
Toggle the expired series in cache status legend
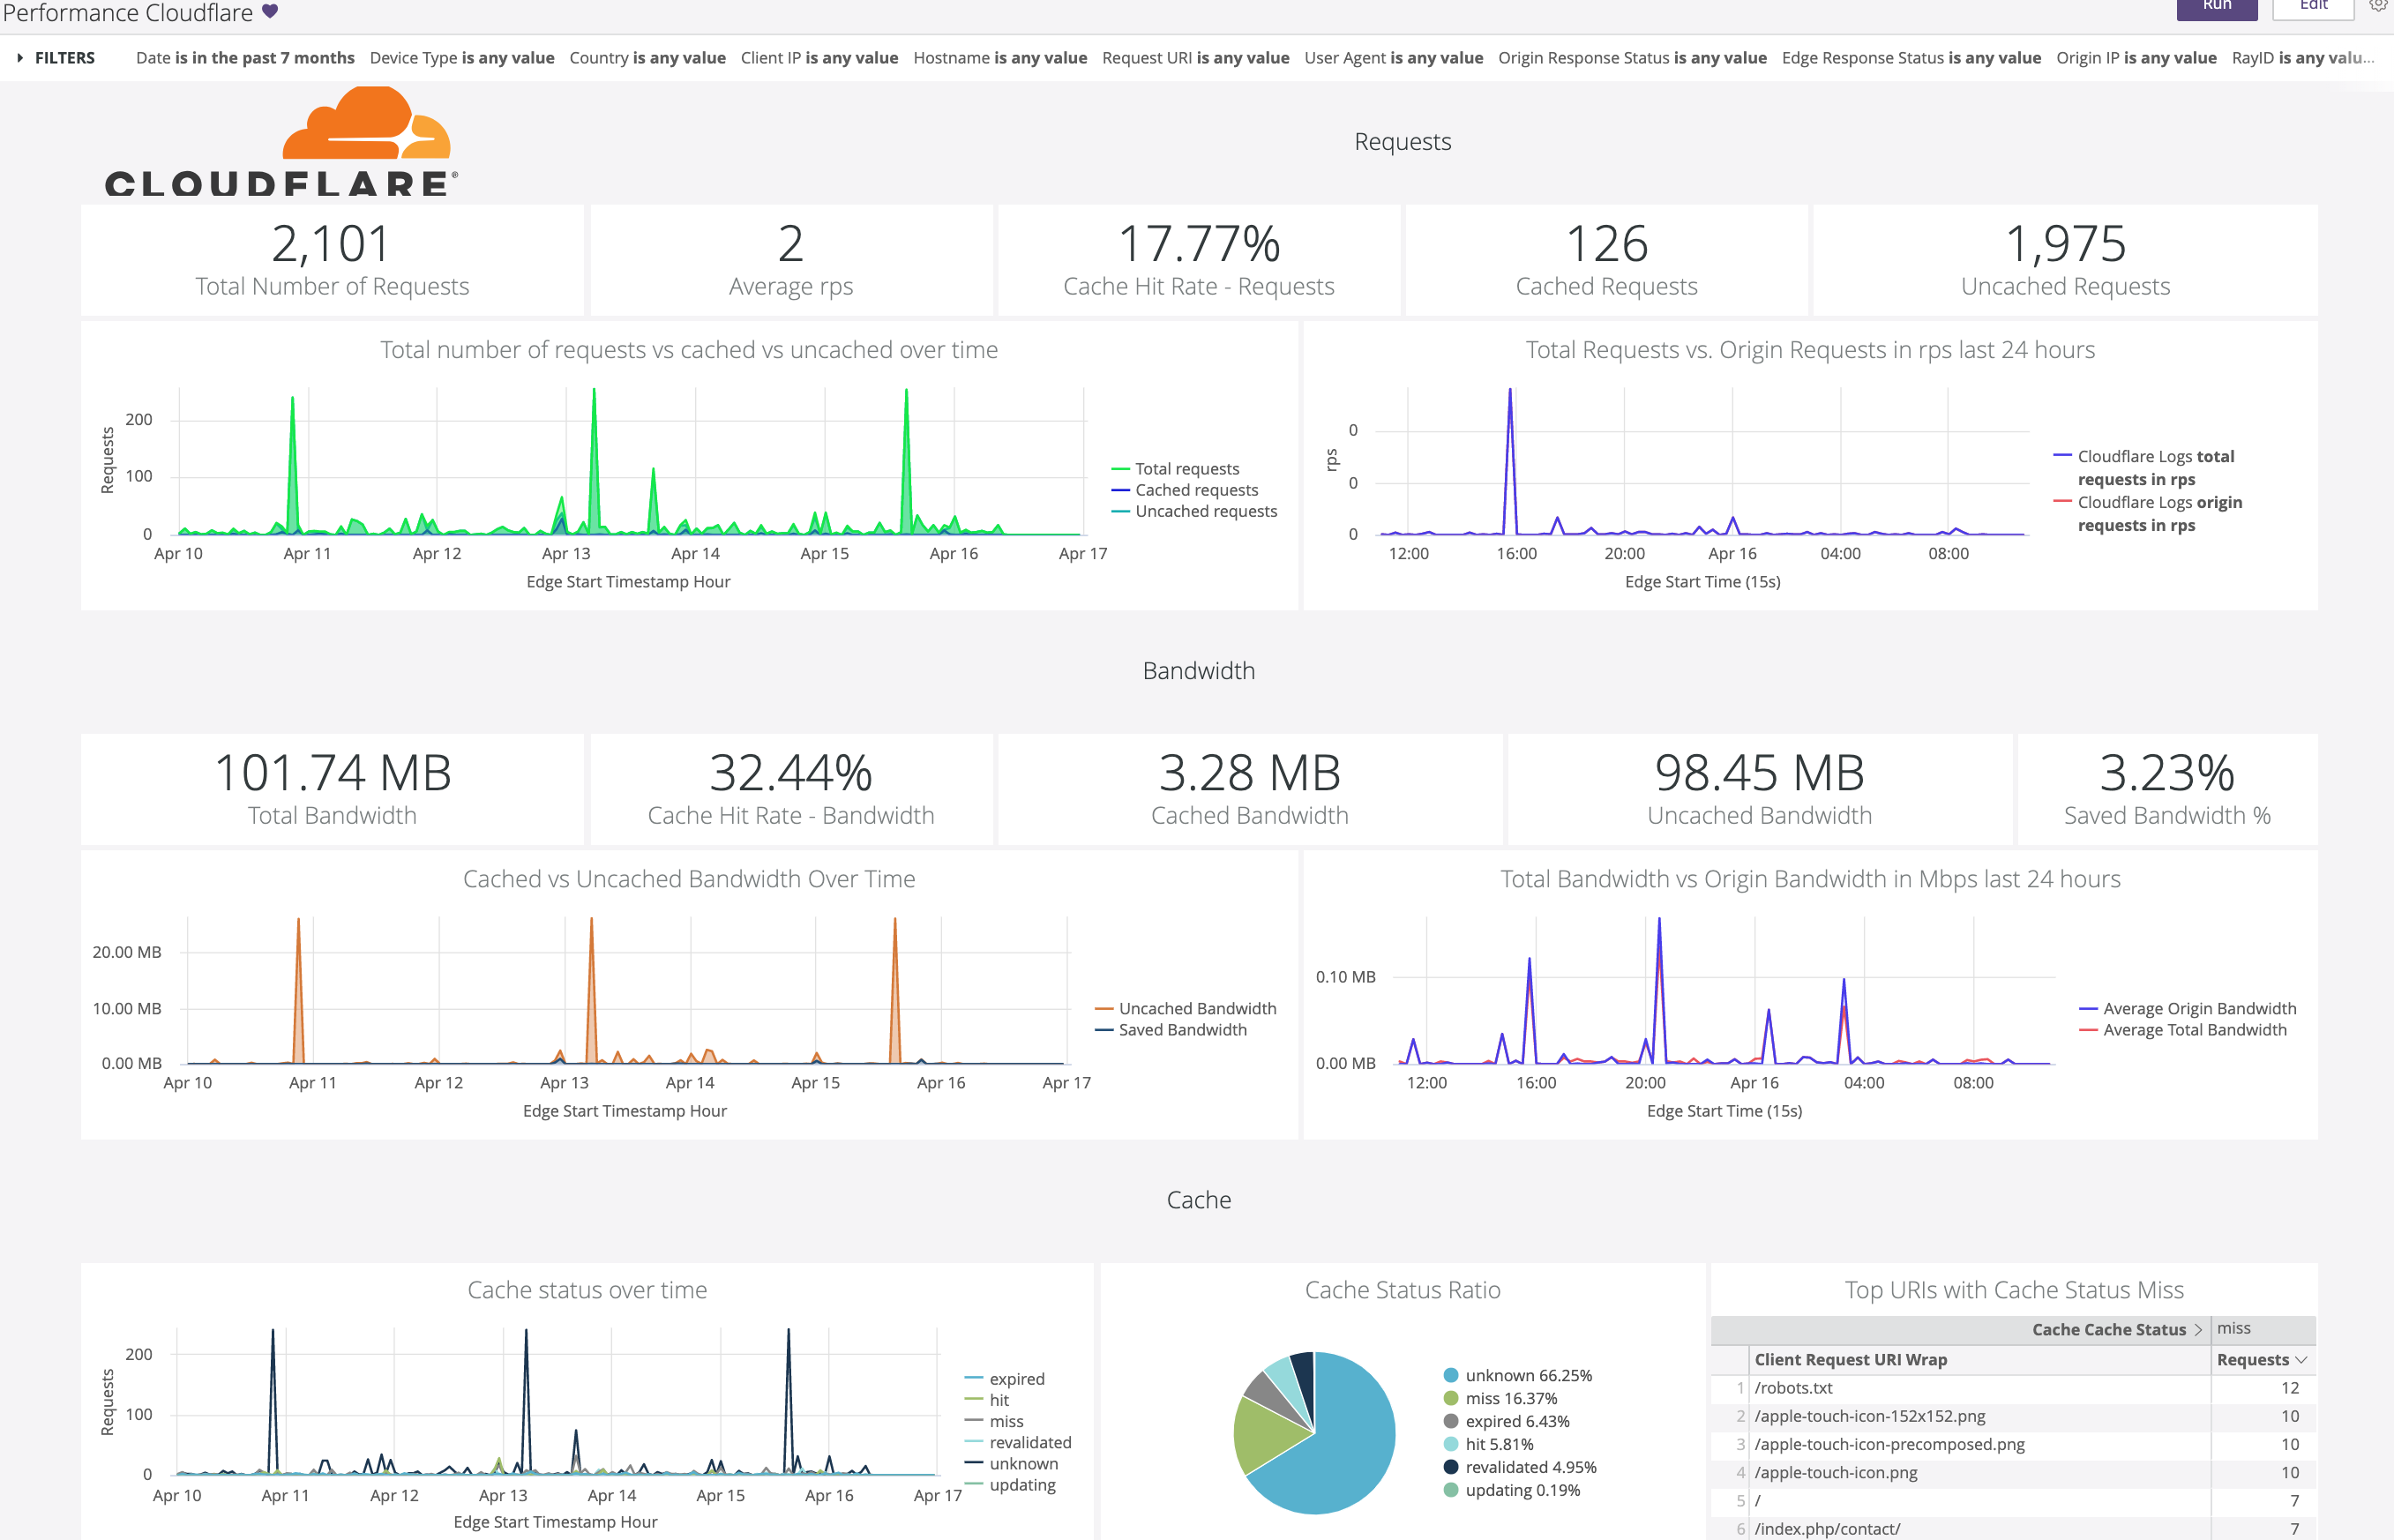1016,1378
